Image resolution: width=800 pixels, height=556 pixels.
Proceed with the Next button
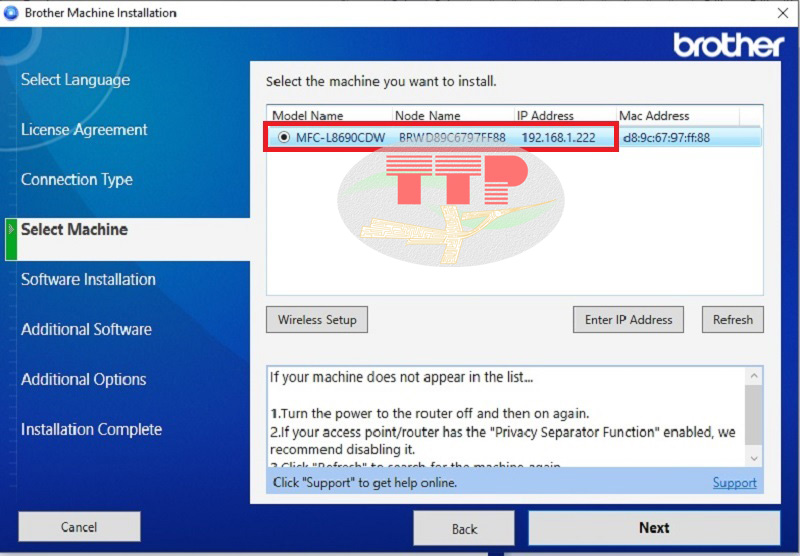pos(654,528)
